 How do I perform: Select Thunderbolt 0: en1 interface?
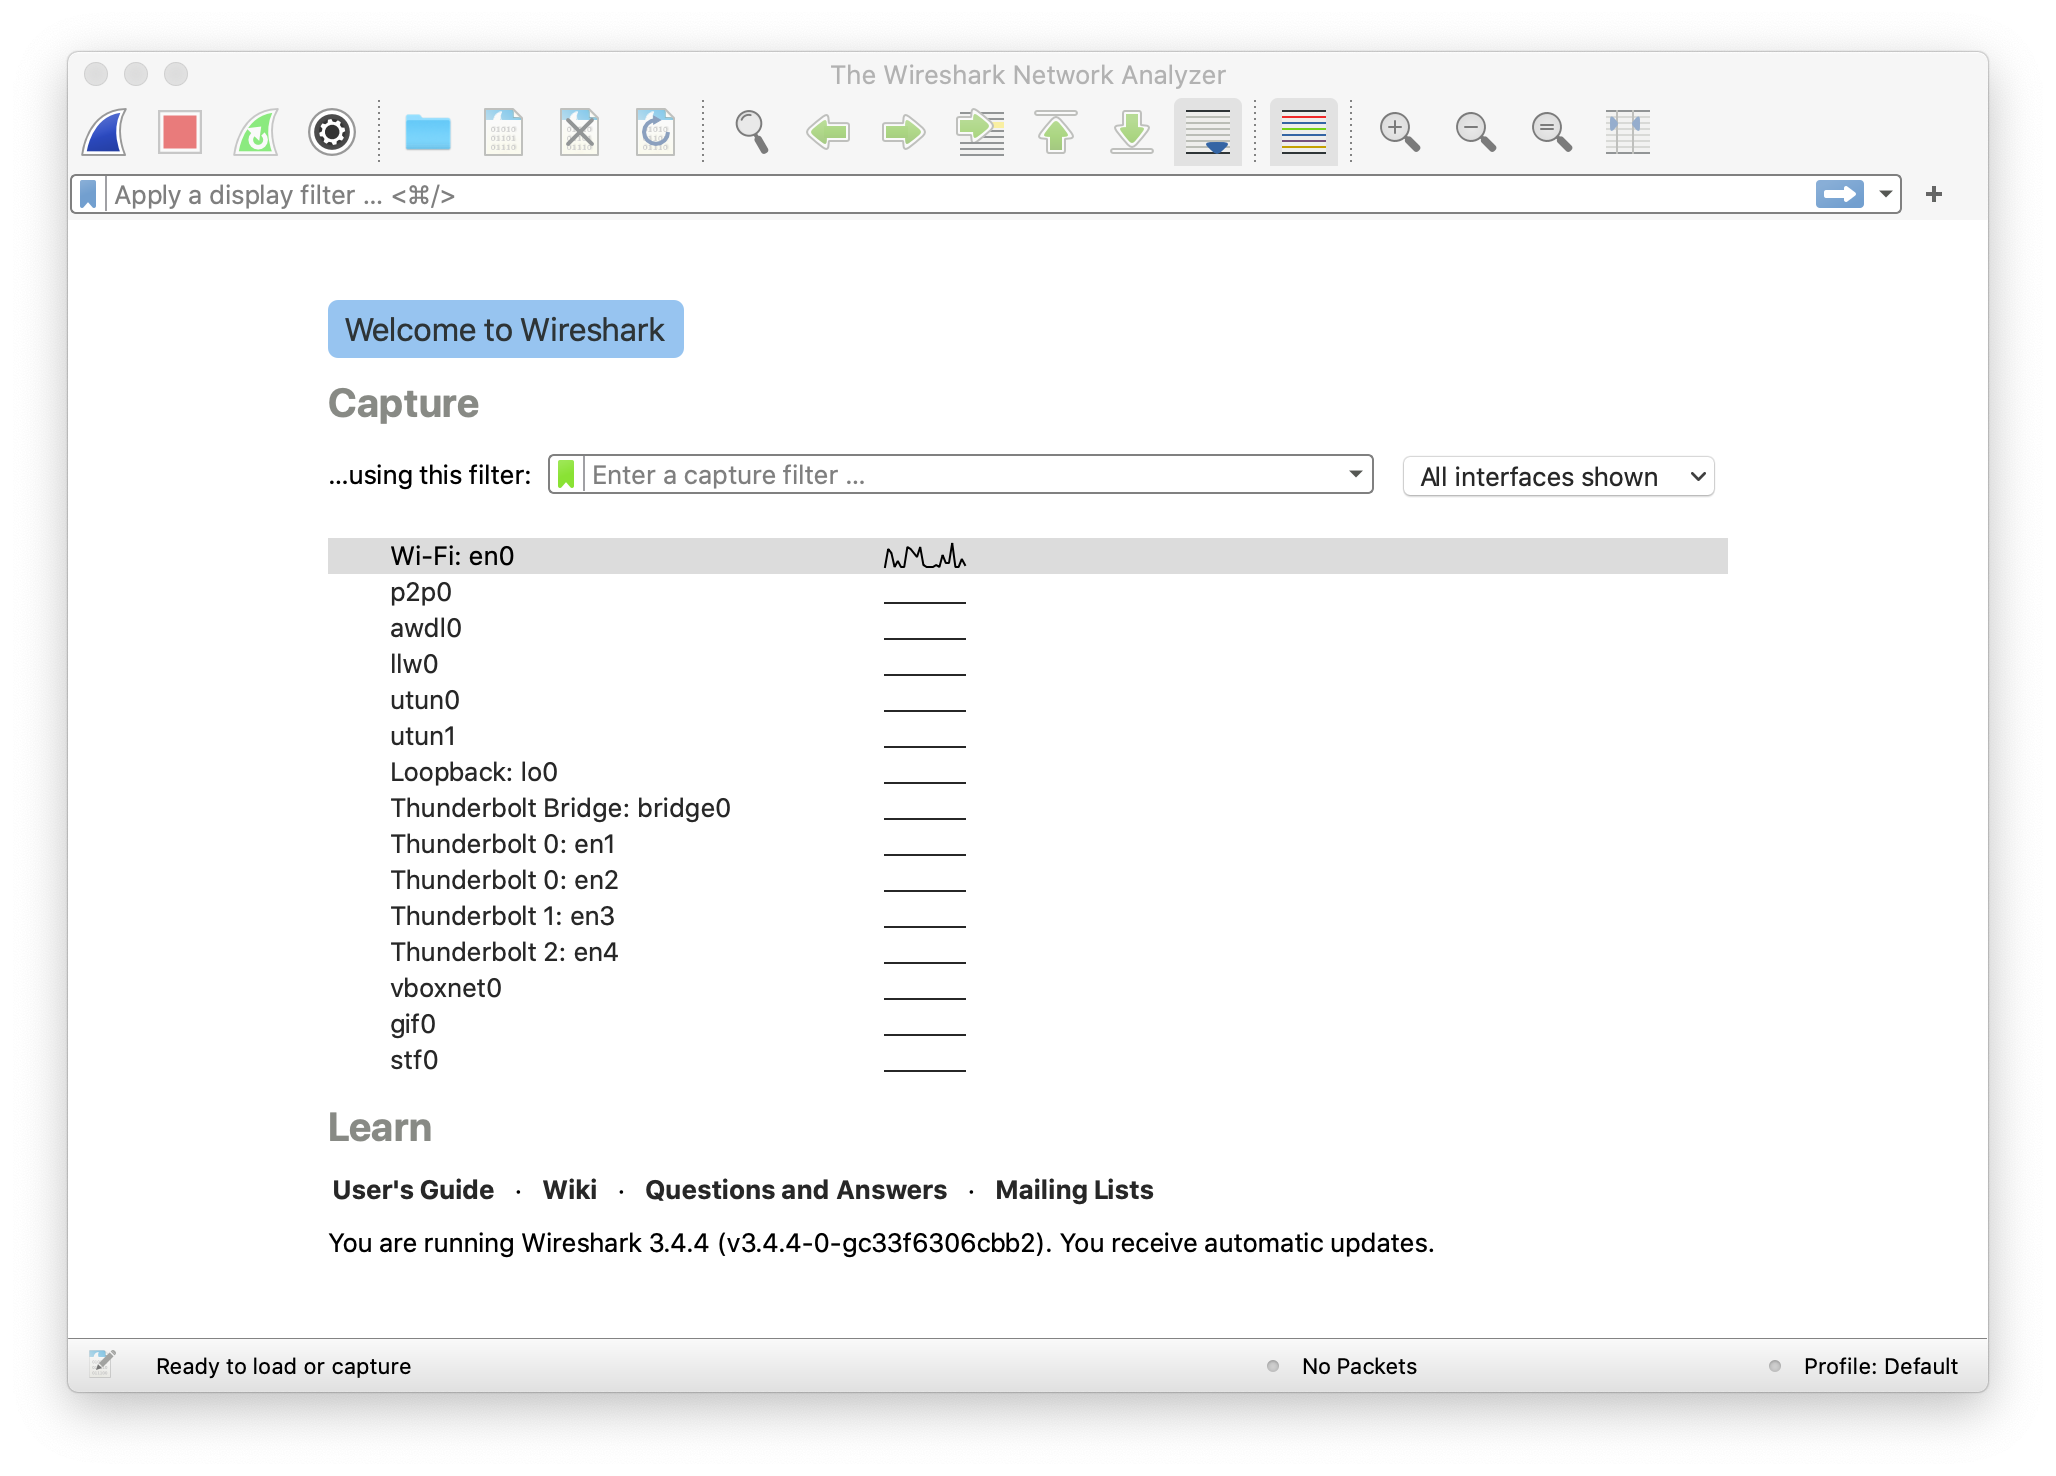click(x=1028, y=844)
